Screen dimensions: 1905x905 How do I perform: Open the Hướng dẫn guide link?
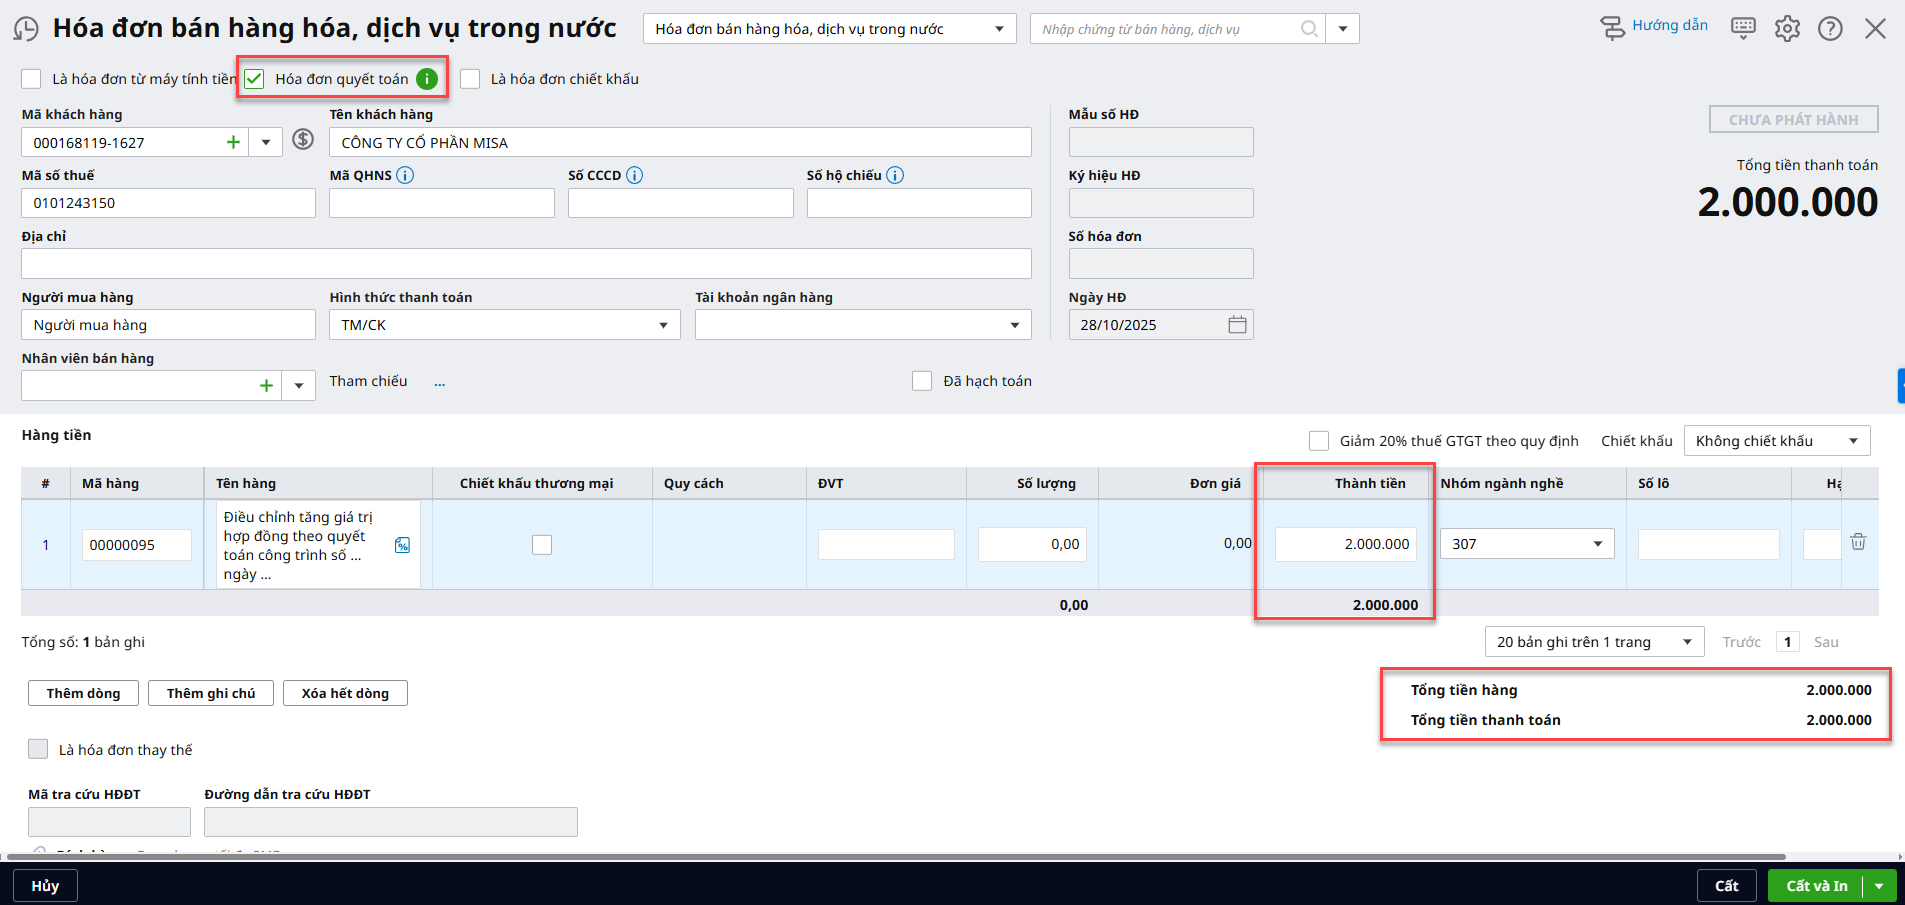click(x=1668, y=26)
